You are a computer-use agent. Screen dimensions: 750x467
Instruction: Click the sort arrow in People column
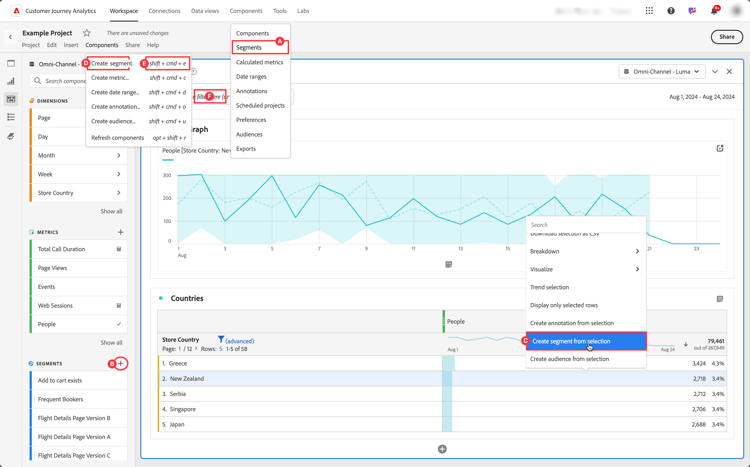[685, 344]
